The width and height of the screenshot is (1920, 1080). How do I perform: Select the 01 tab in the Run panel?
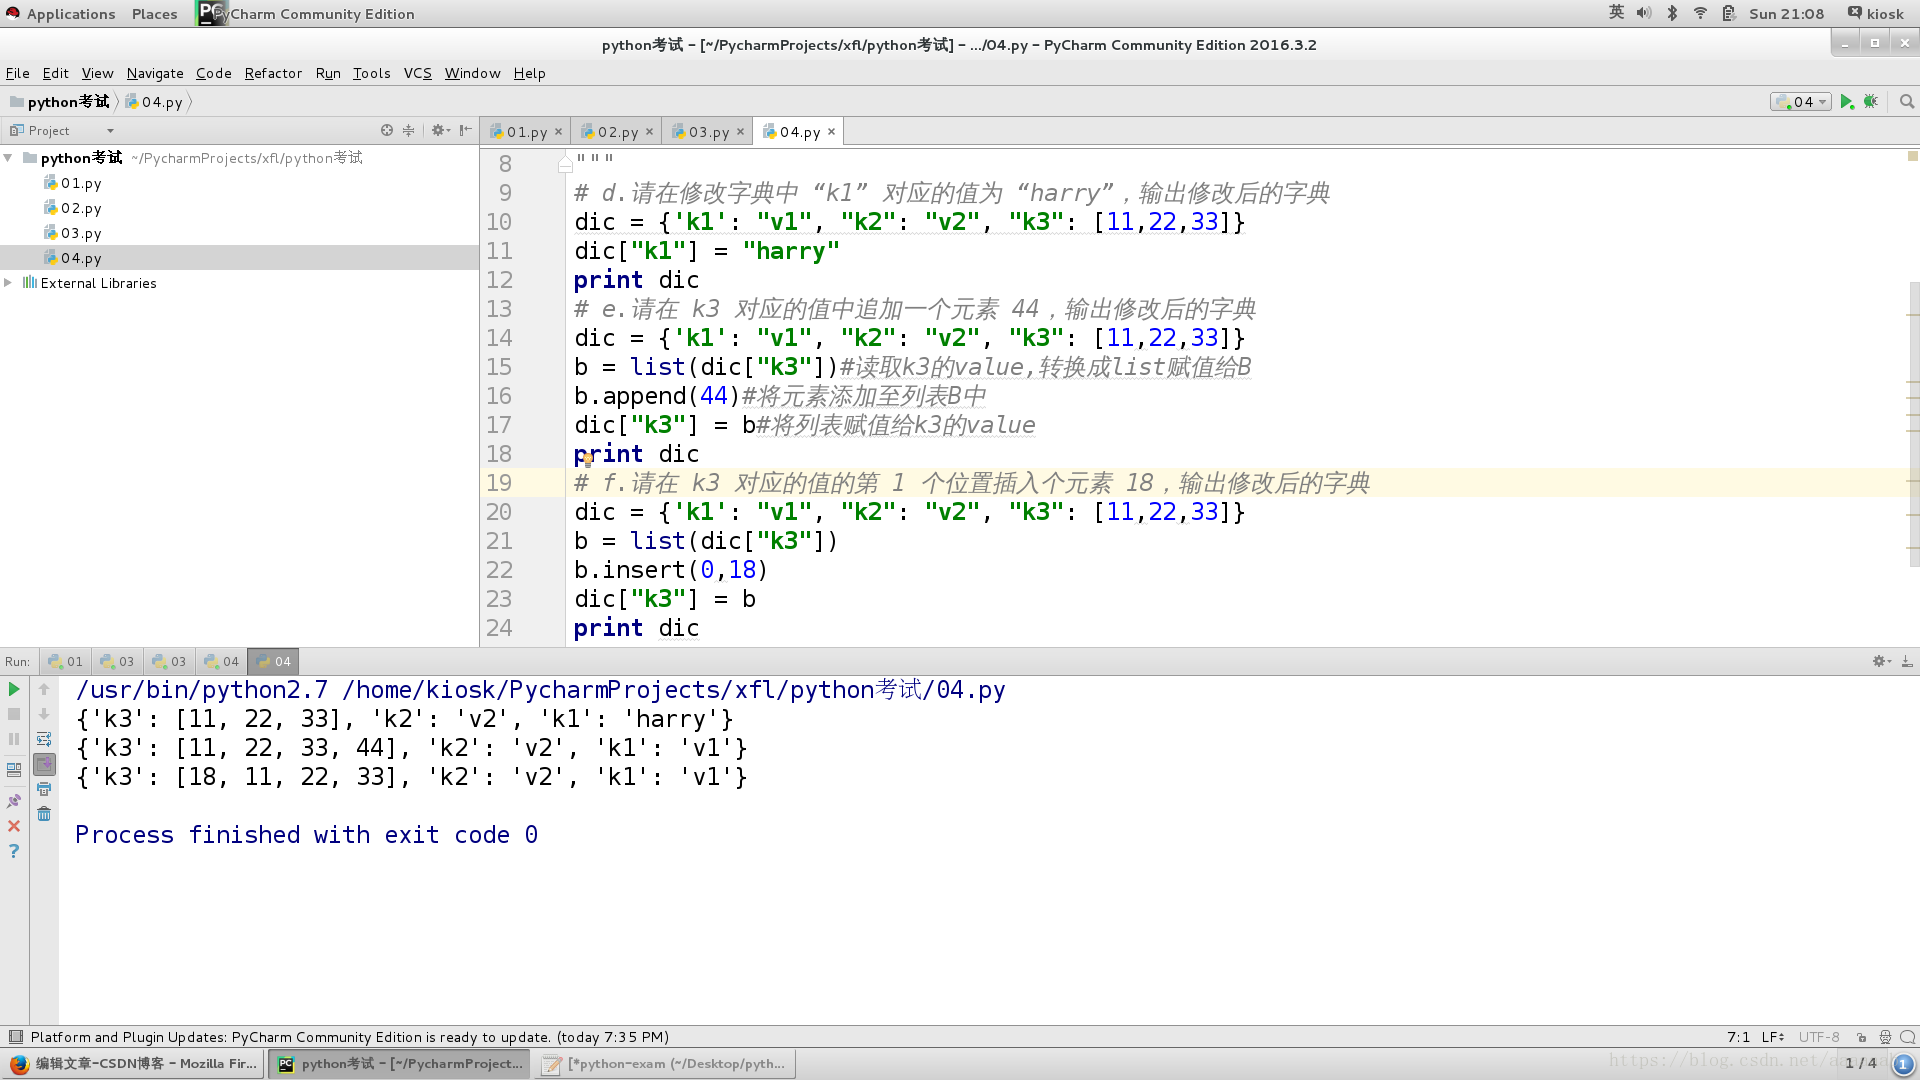[x=66, y=661]
